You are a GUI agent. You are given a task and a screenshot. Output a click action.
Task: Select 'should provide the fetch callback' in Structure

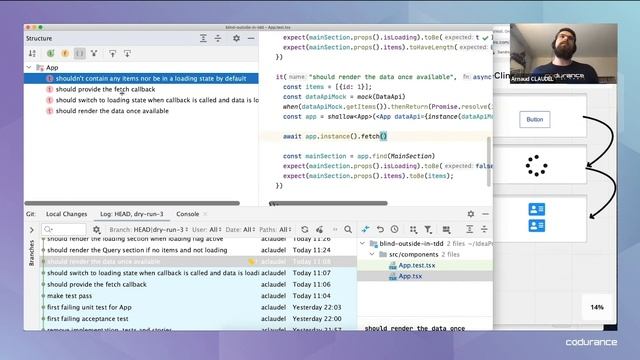coord(105,89)
